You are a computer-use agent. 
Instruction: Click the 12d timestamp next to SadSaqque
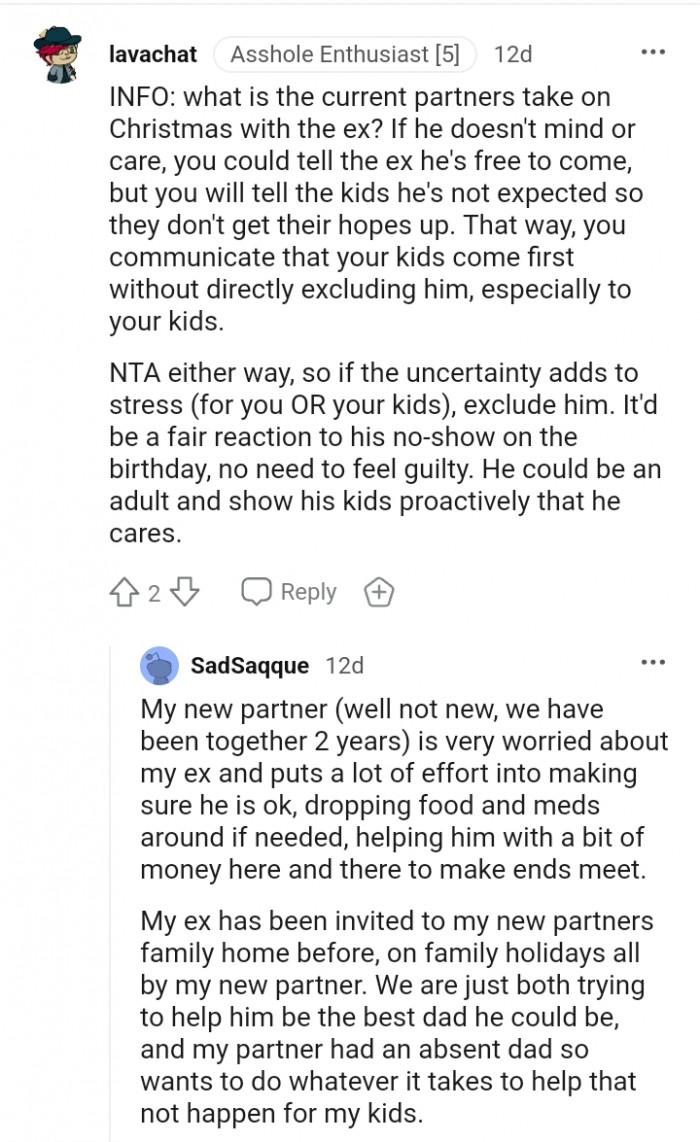point(345,665)
